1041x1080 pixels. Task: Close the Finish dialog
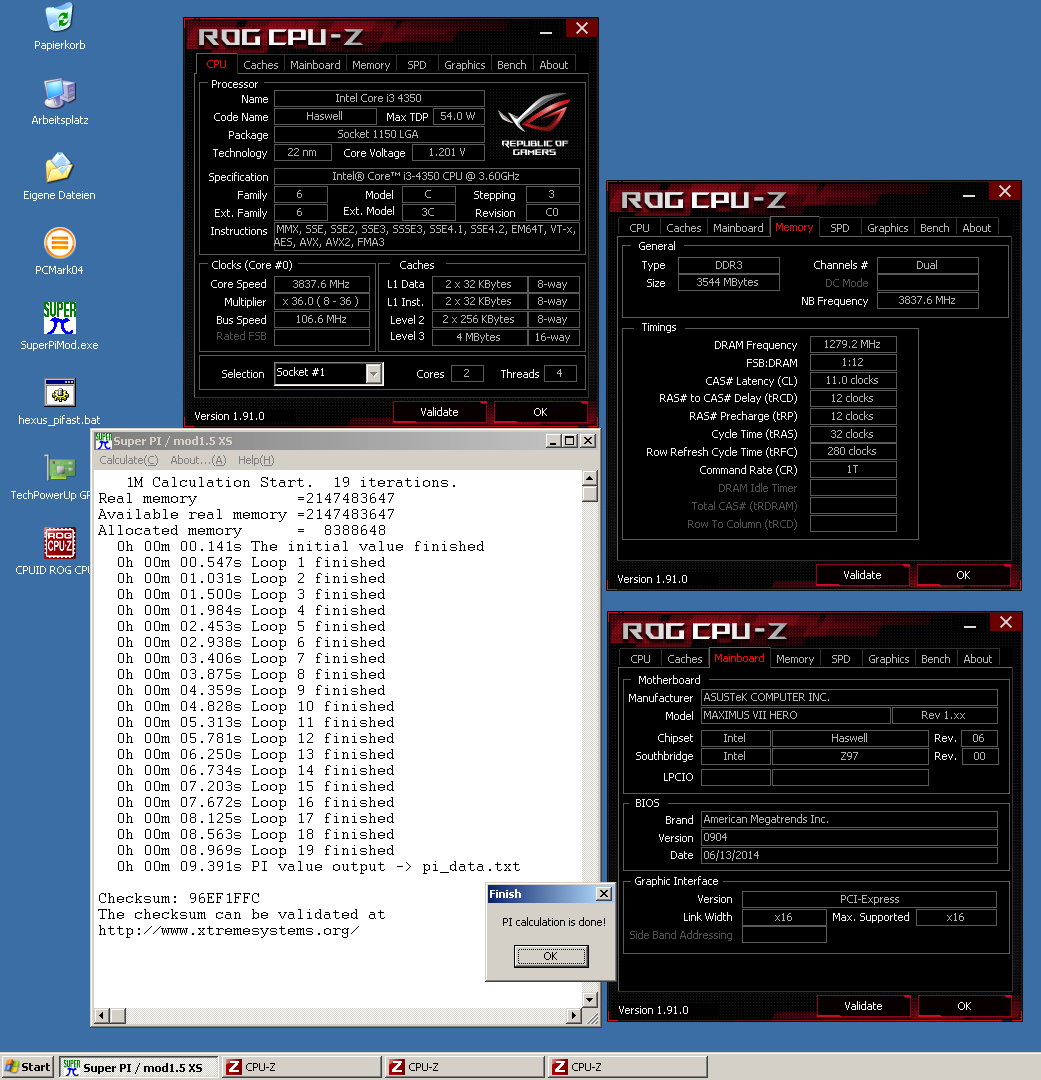pos(604,894)
